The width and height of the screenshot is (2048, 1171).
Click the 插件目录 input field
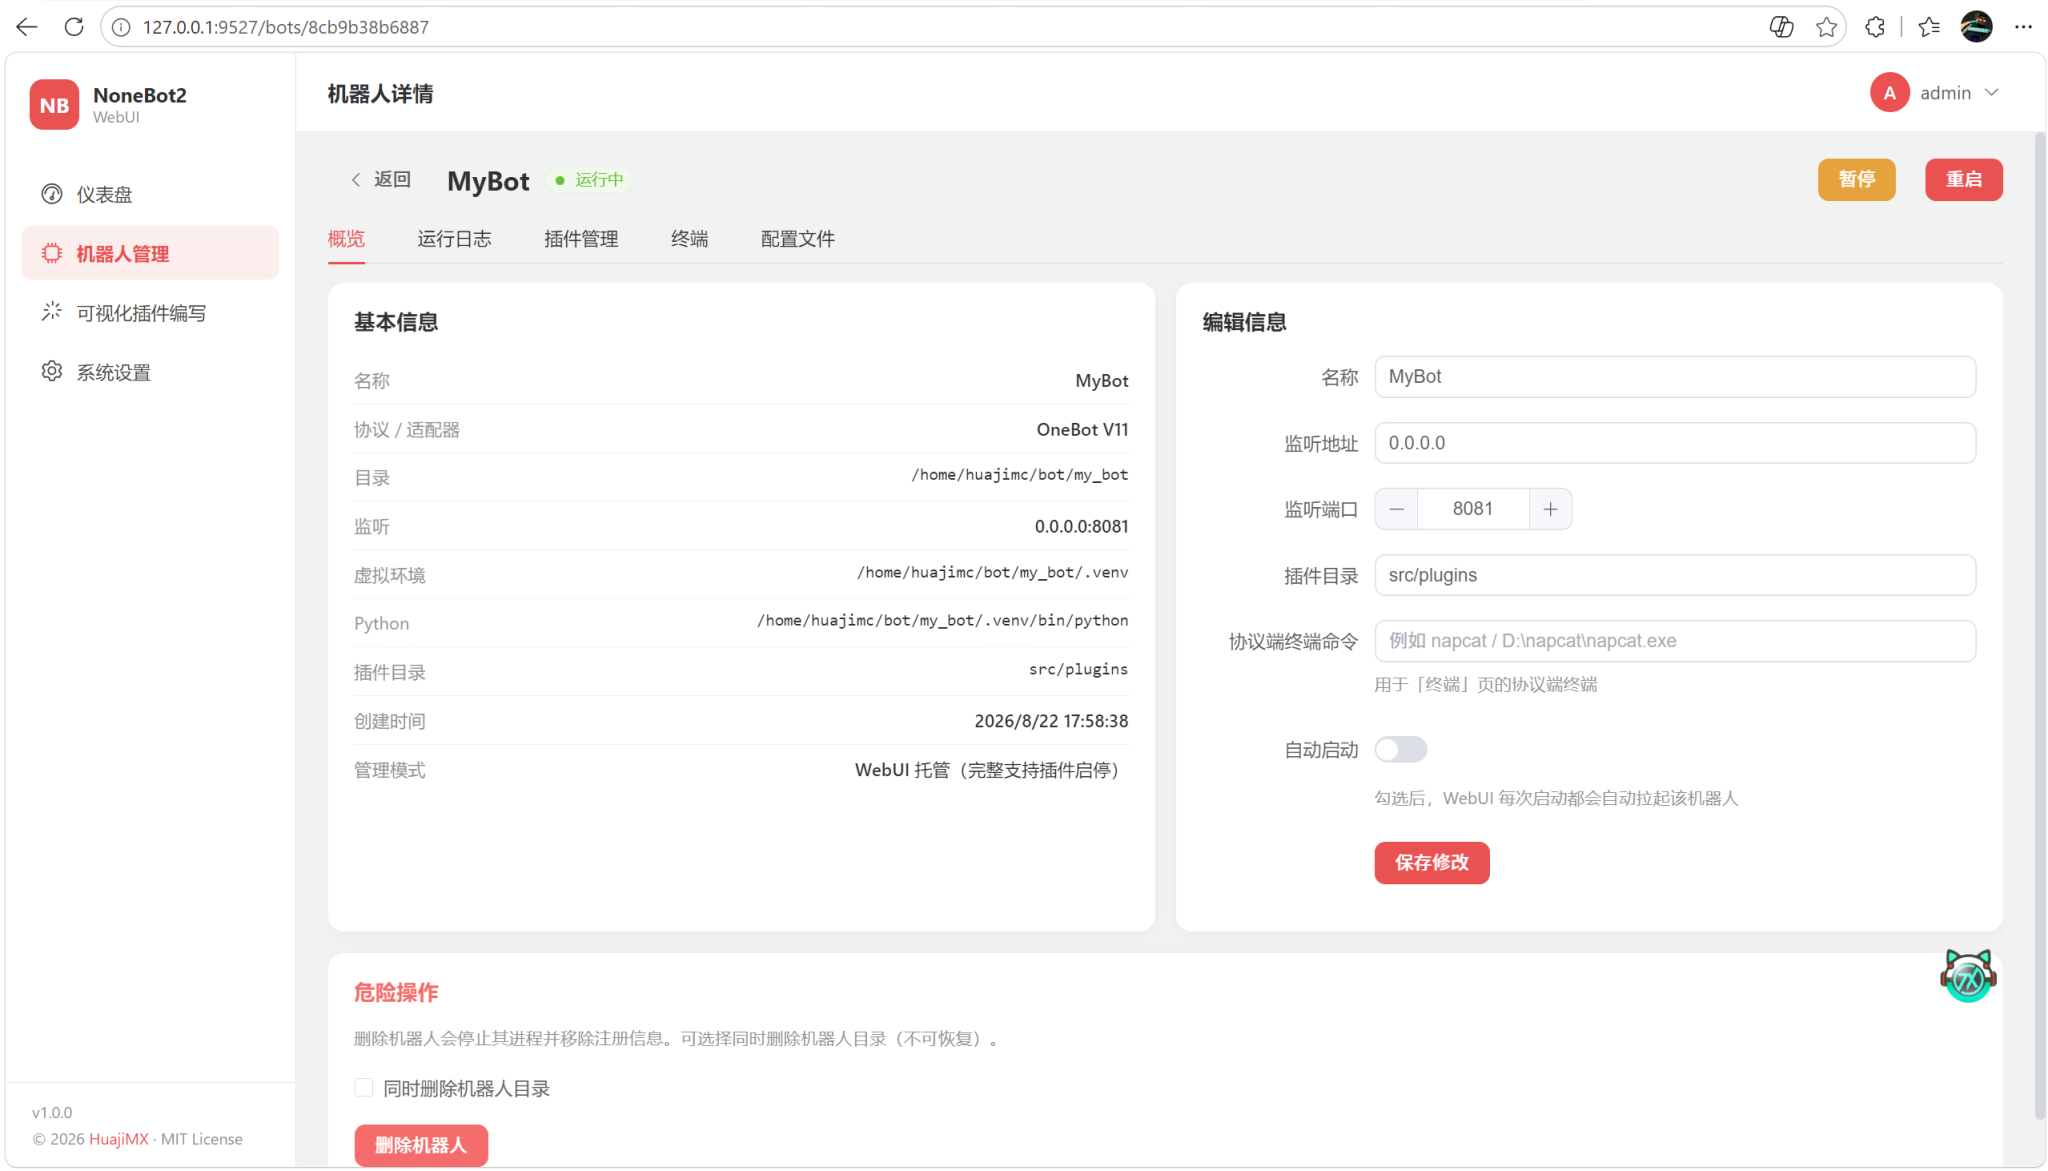coord(1675,575)
